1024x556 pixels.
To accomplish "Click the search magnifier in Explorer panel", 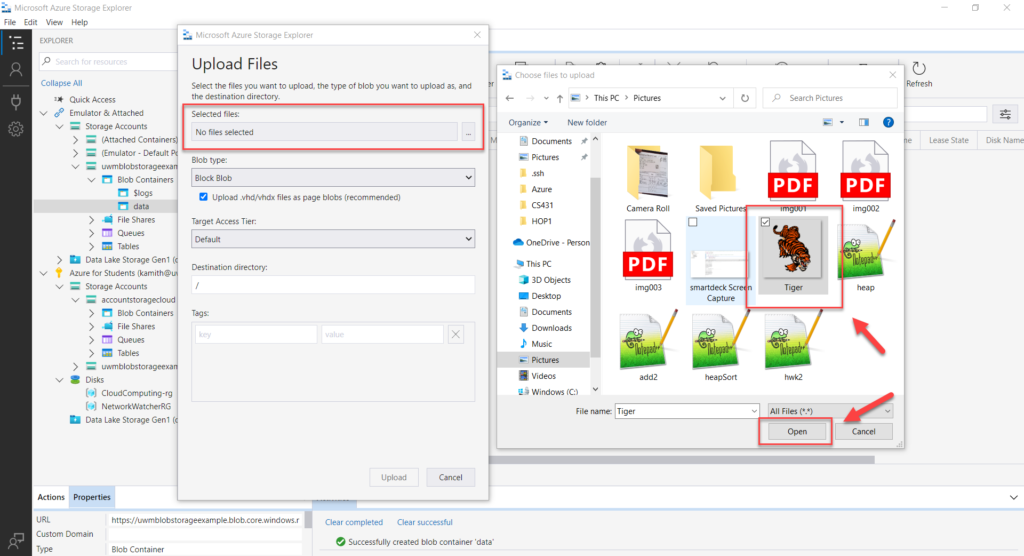I will pyautogui.click(x=46, y=61).
